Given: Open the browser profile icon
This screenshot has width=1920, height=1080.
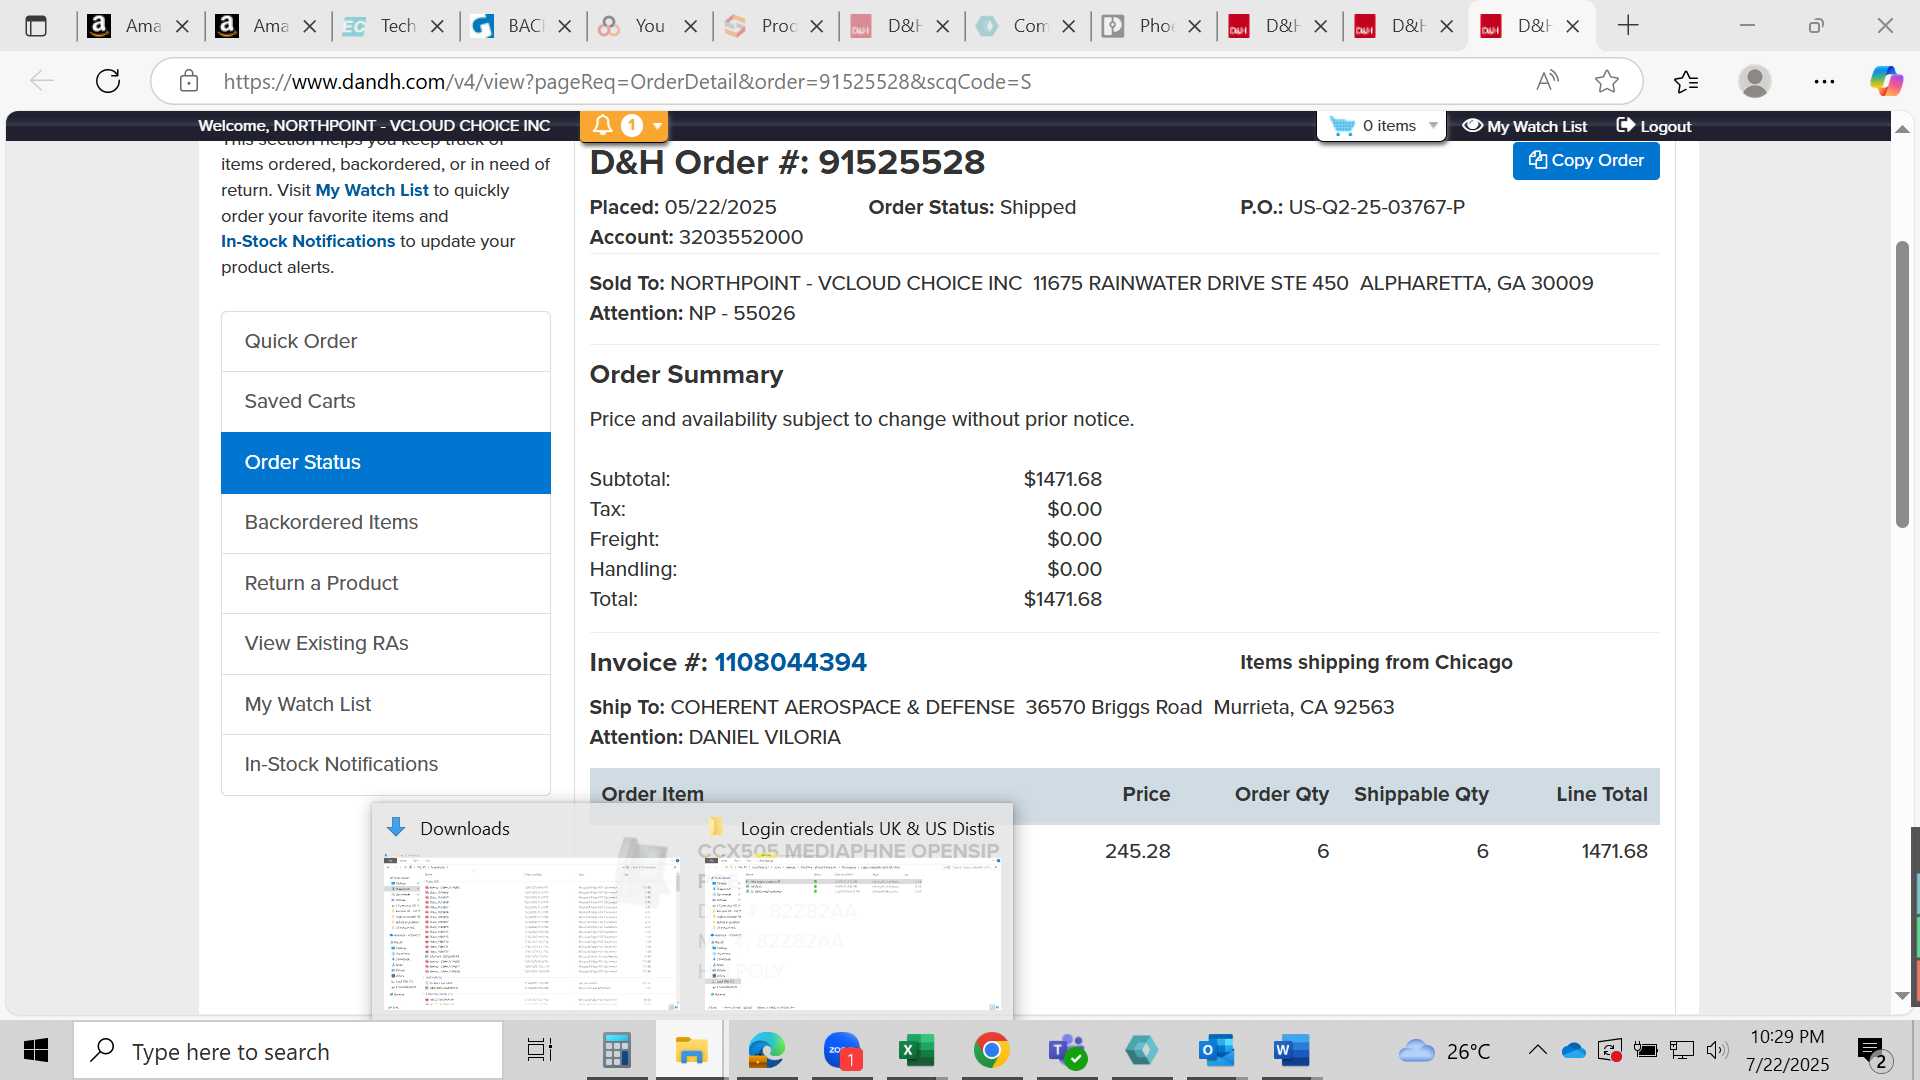Looking at the screenshot, I should pyautogui.click(x=1755, y=81).
